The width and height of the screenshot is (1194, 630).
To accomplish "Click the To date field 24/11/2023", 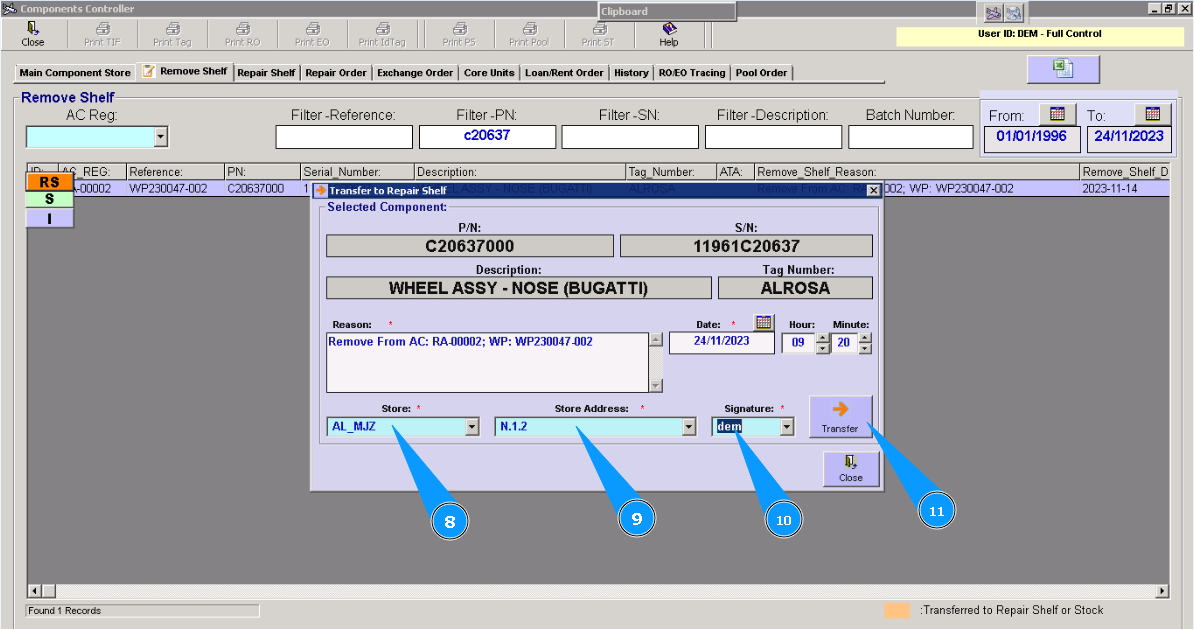I will point(1129,138).
